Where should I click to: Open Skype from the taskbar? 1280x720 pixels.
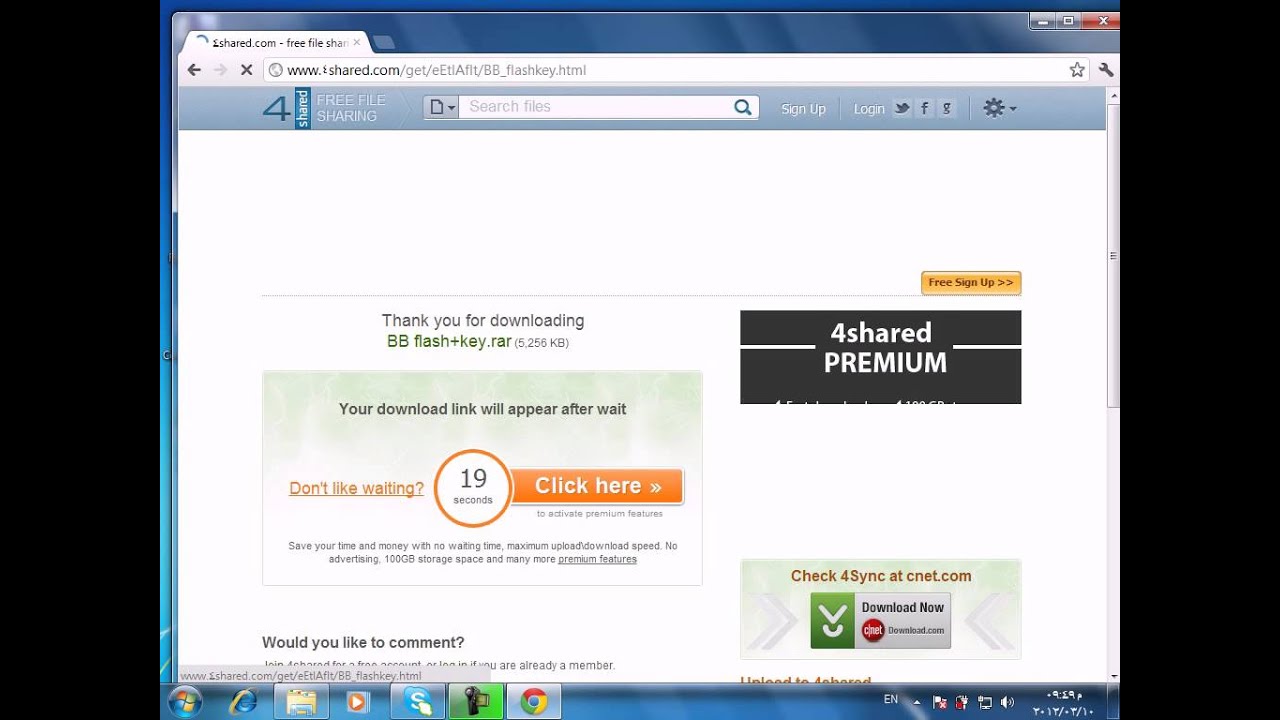pyautogui.click(x=418, y=702)
